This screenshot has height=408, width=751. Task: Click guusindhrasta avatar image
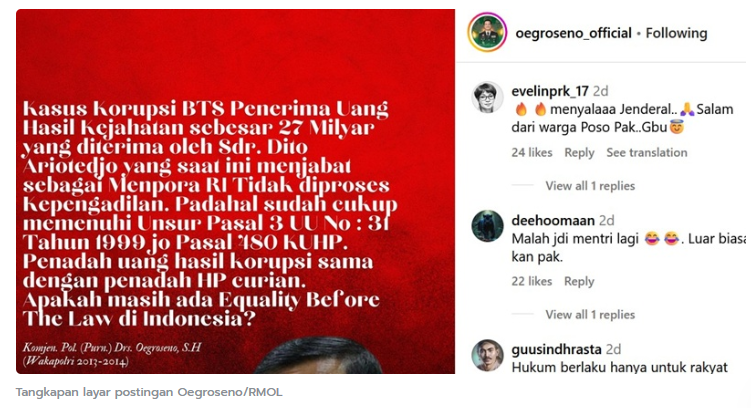tap(488, 355)
